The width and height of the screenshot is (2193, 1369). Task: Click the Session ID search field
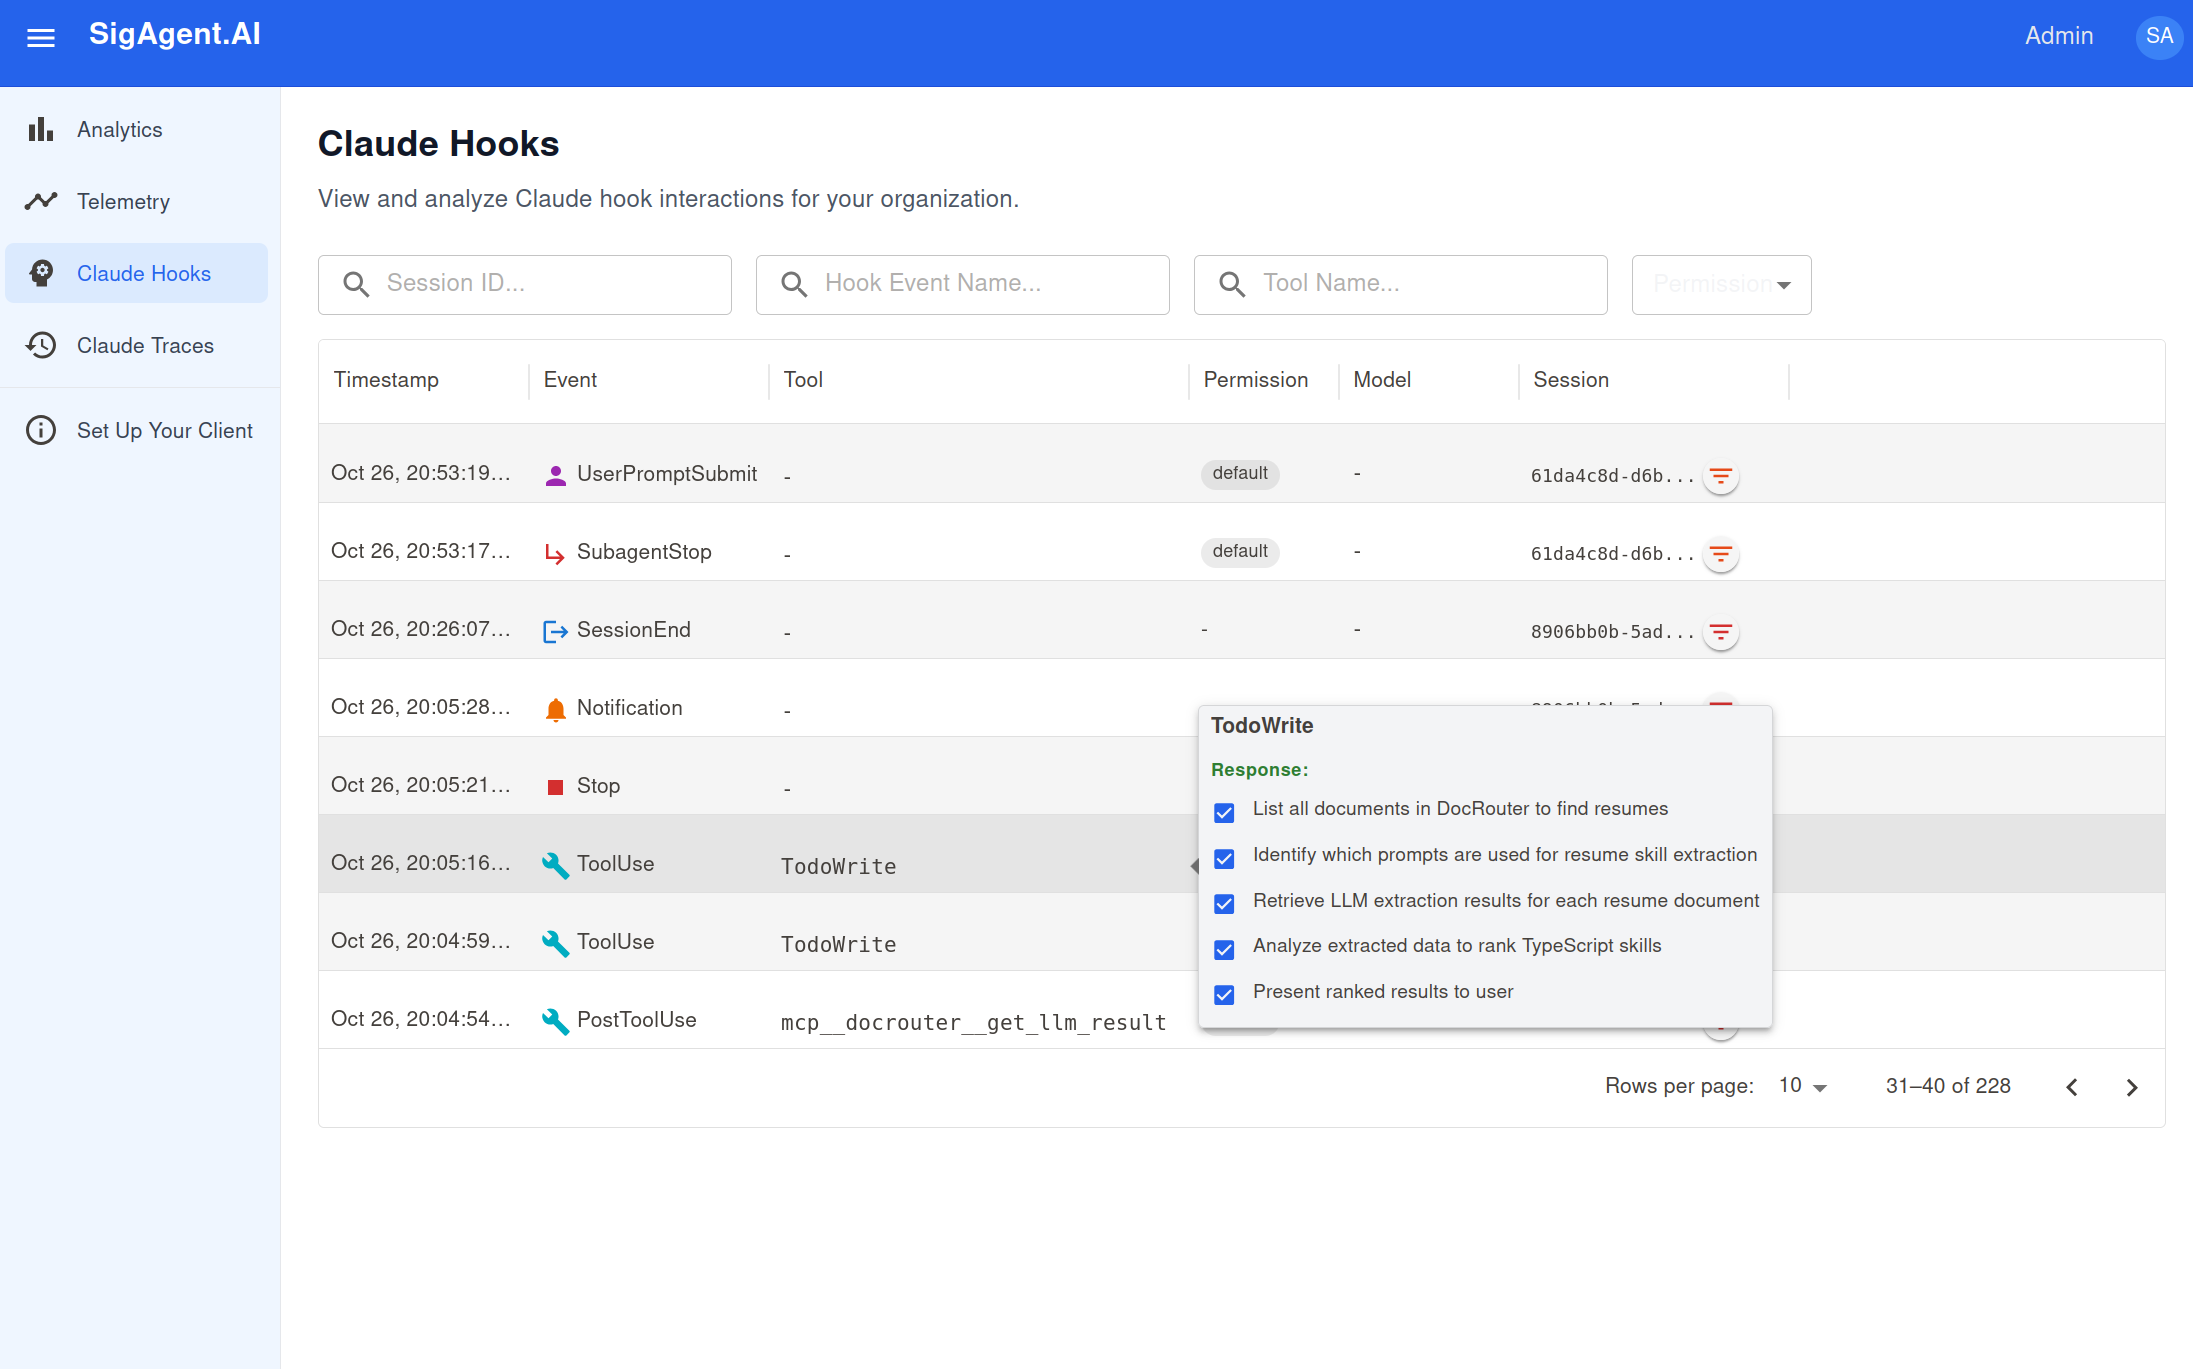525,284
